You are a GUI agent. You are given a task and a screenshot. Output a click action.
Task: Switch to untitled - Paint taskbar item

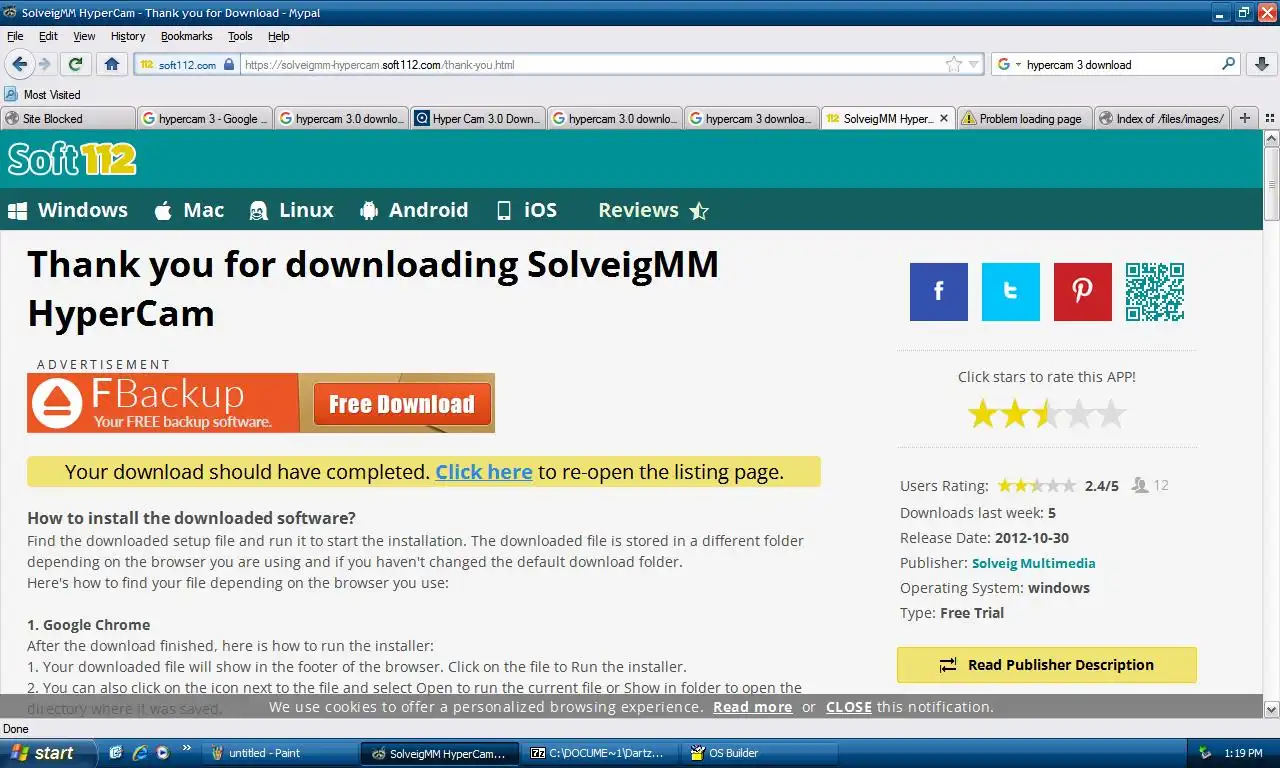281,753
